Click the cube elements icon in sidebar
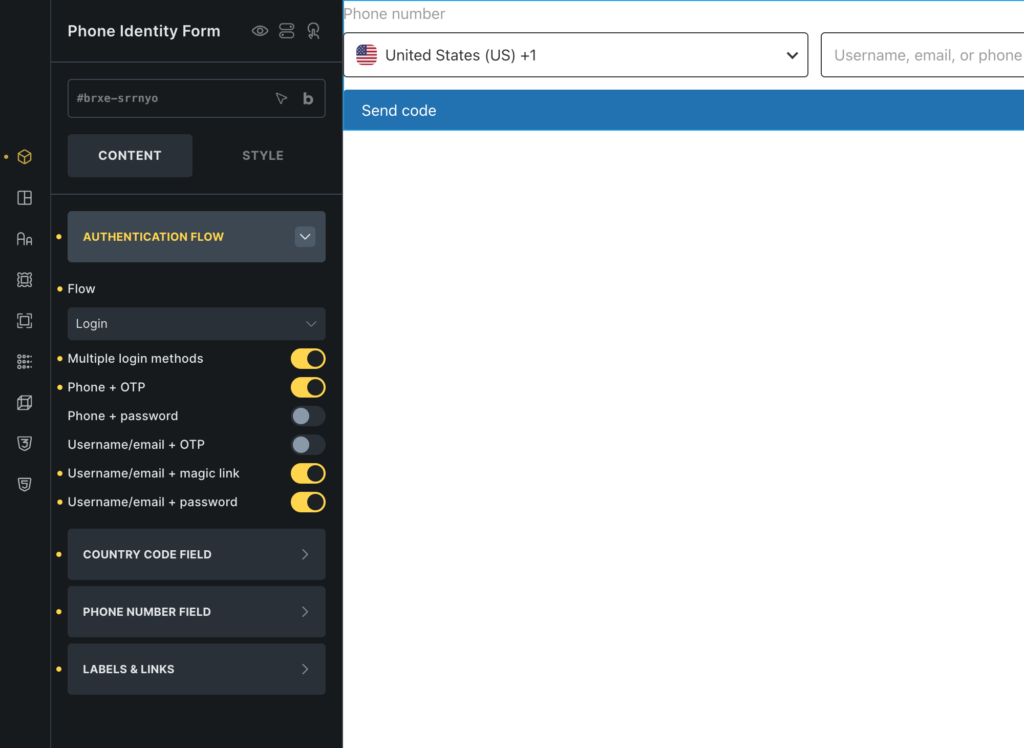 point(24,157)
